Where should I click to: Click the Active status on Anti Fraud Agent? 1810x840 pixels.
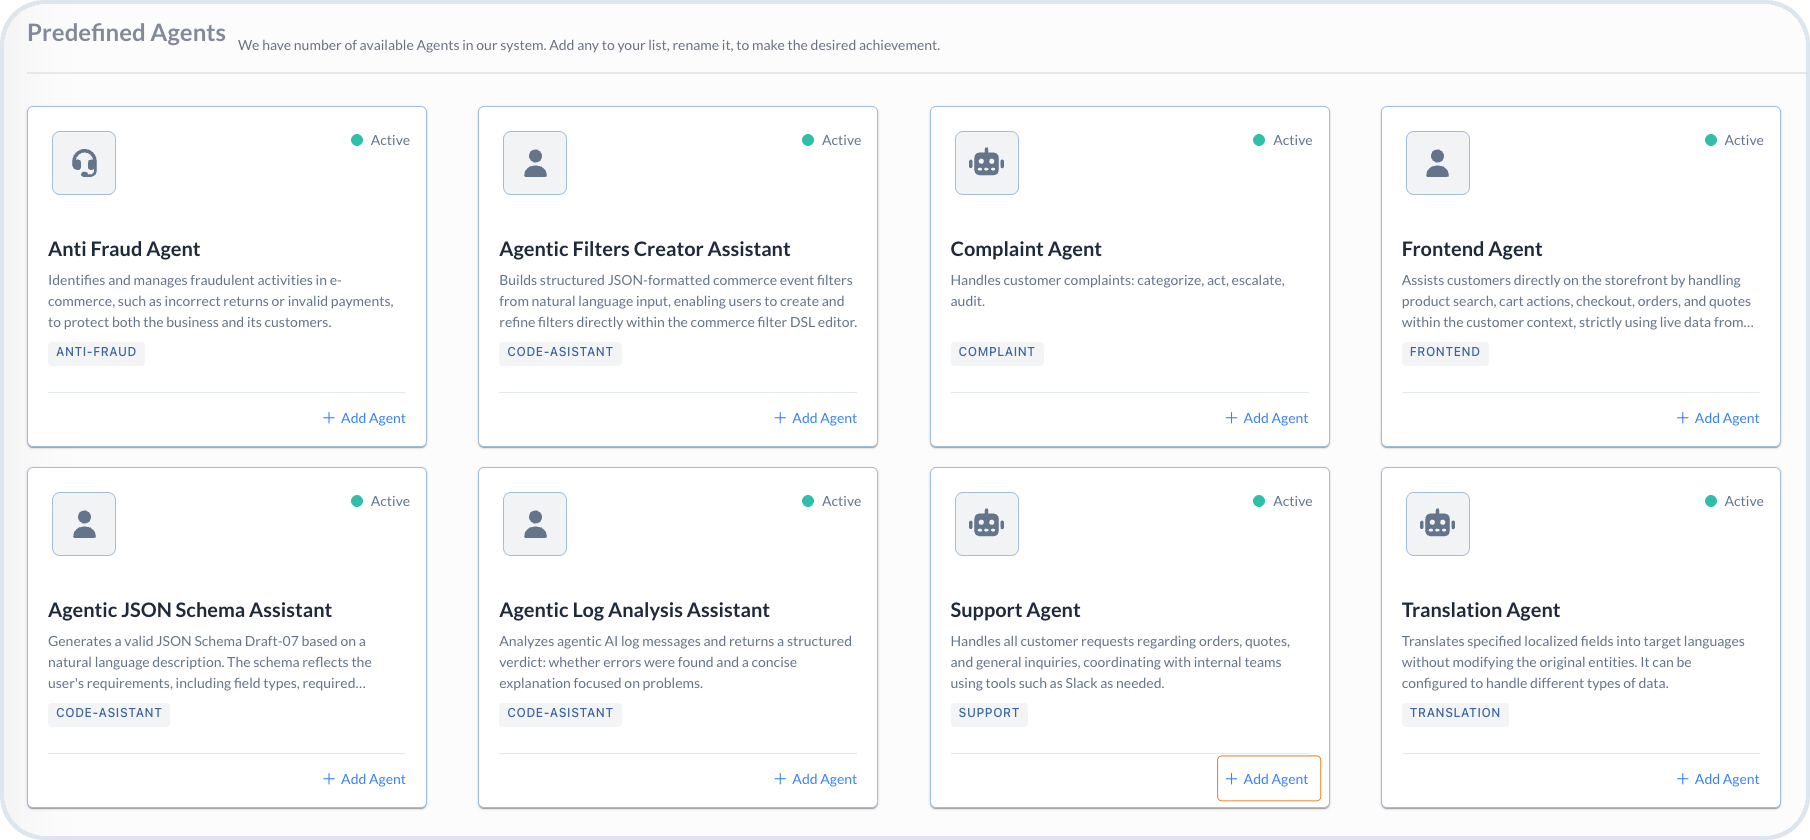point(381,140)
